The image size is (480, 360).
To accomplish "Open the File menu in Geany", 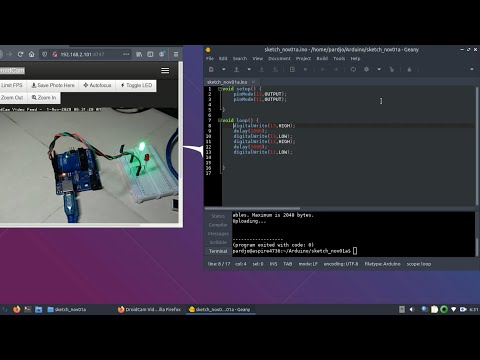I will 210,58.
